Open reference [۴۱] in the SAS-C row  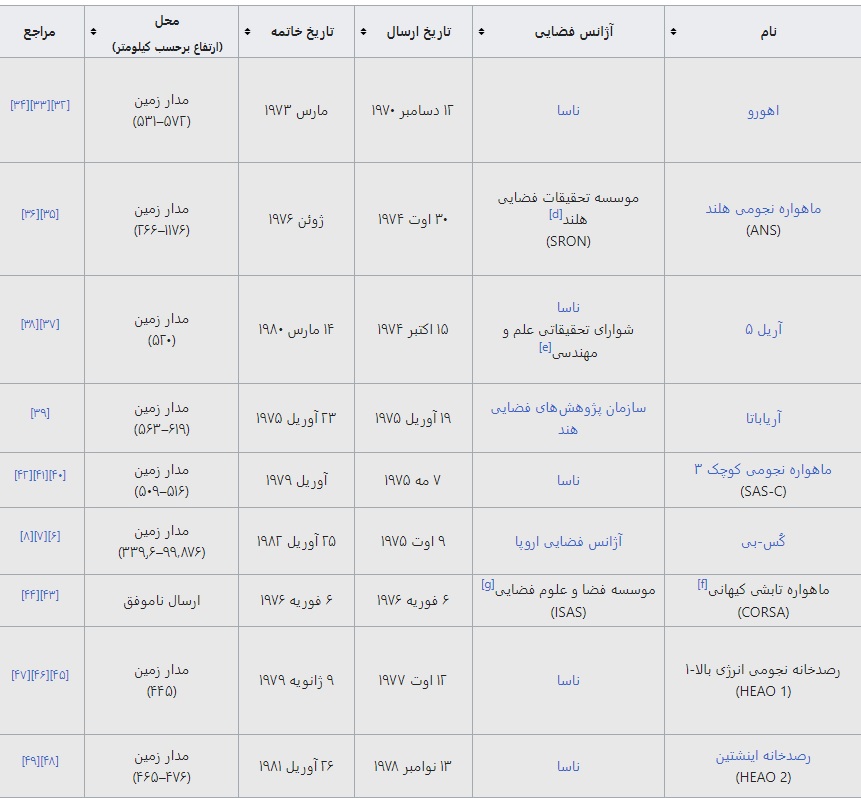(x=40, y=475)
